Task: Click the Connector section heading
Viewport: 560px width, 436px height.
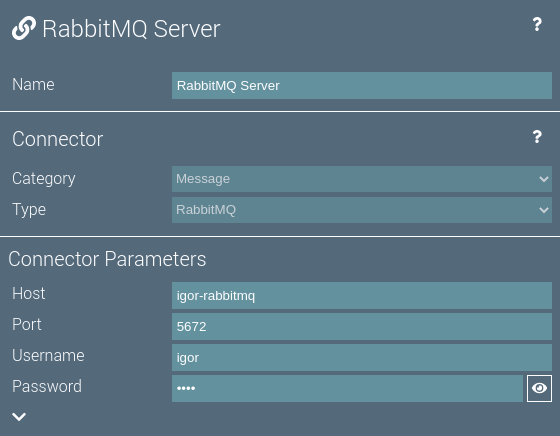Action: tap(58, 139)
